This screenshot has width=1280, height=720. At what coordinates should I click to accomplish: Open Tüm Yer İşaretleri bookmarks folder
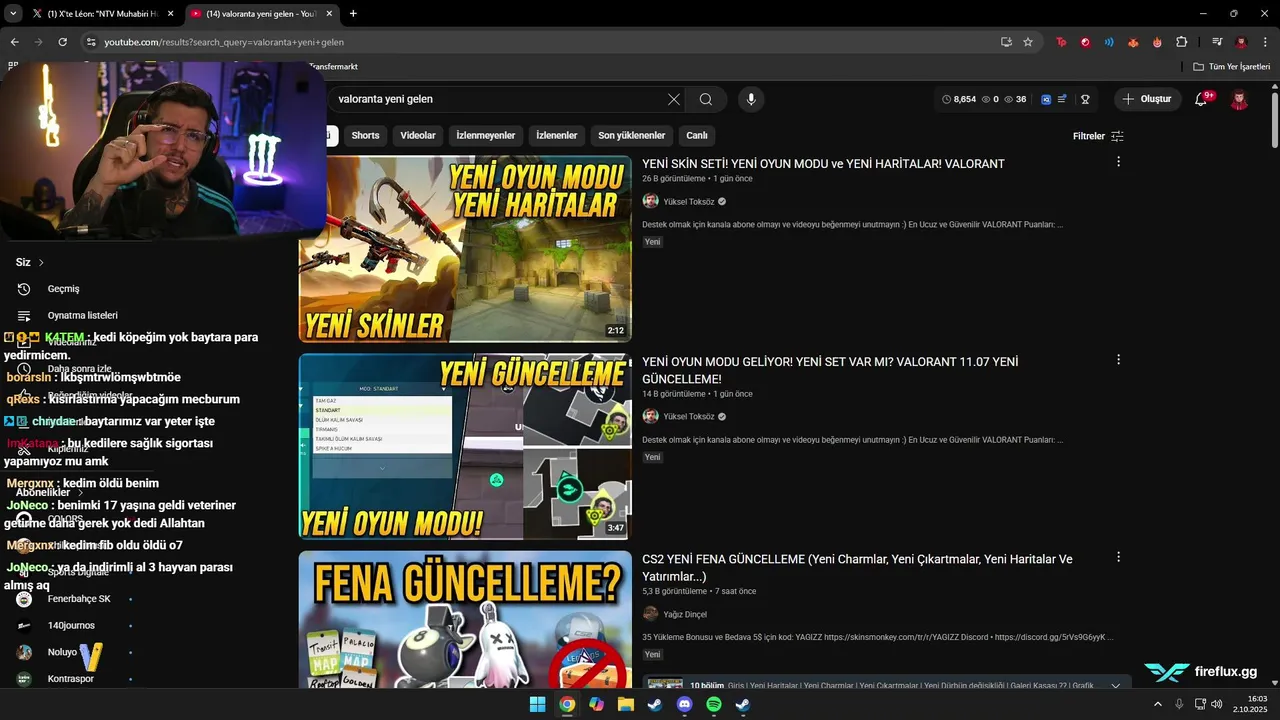point(1231,67)
